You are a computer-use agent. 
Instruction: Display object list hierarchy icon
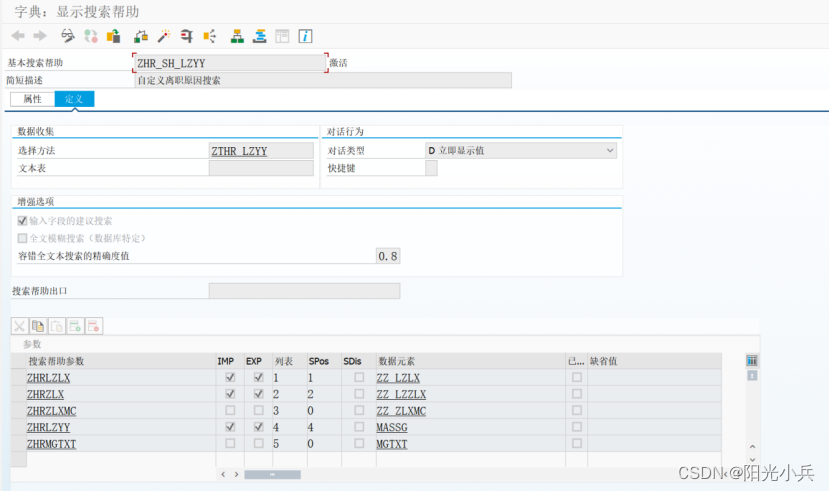(x=237, y=36)
